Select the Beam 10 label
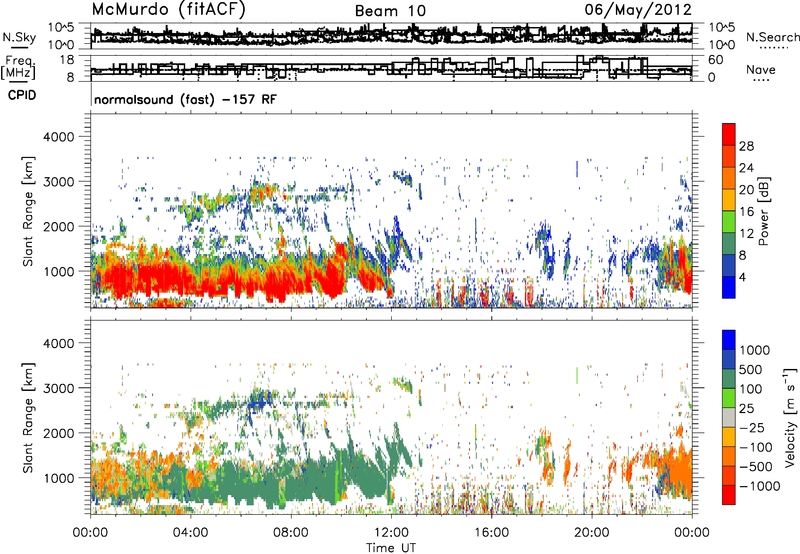The image size is (800, 554). coord(390,11)
